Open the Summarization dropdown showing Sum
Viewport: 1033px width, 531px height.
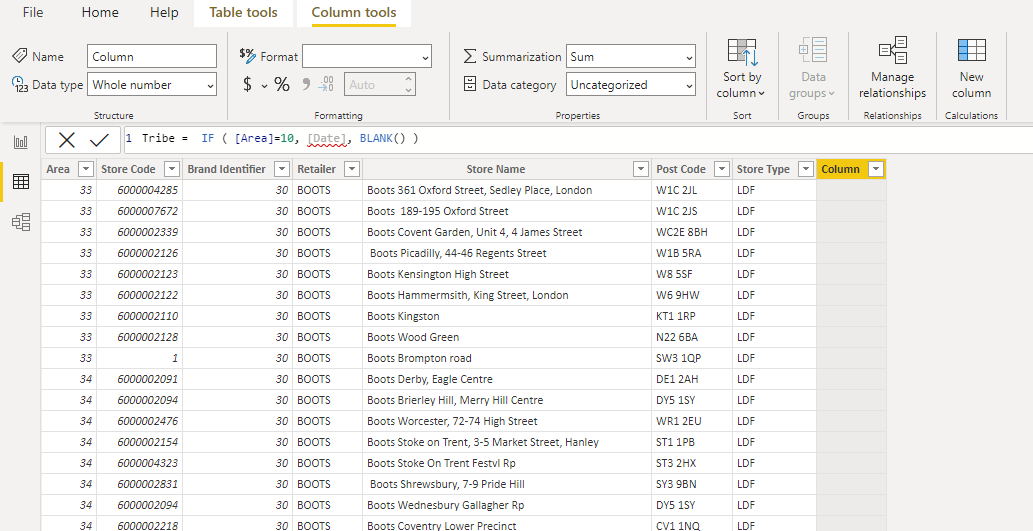630,57
